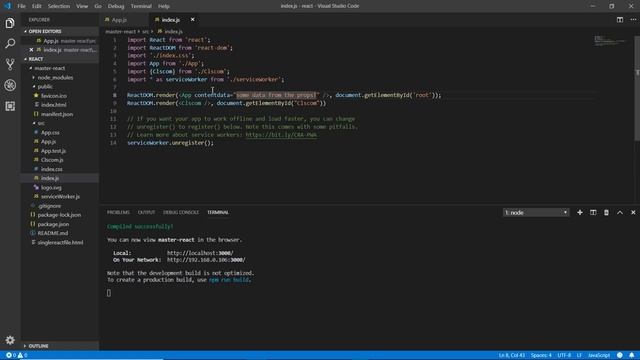Click Ln 8, Col 43 in status bar
The width and height of the screenshot is (640, 360).
511,356
